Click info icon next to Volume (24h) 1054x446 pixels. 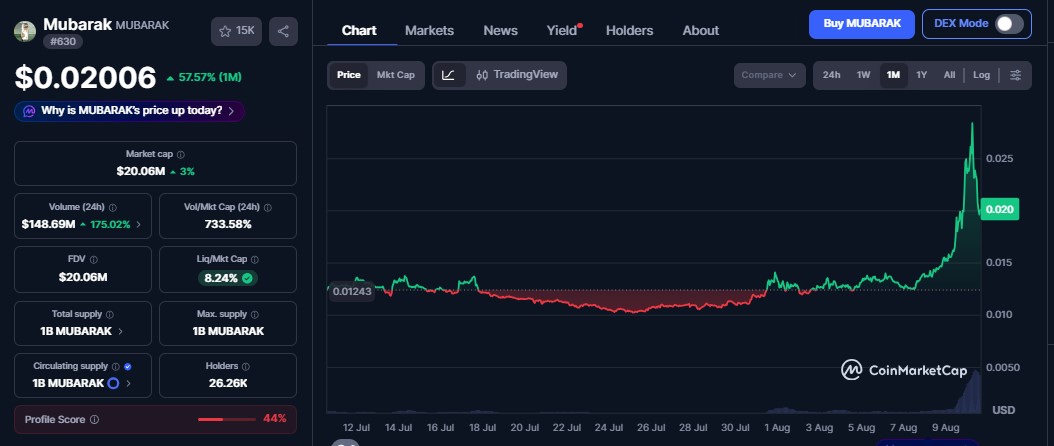click(112, 208)
